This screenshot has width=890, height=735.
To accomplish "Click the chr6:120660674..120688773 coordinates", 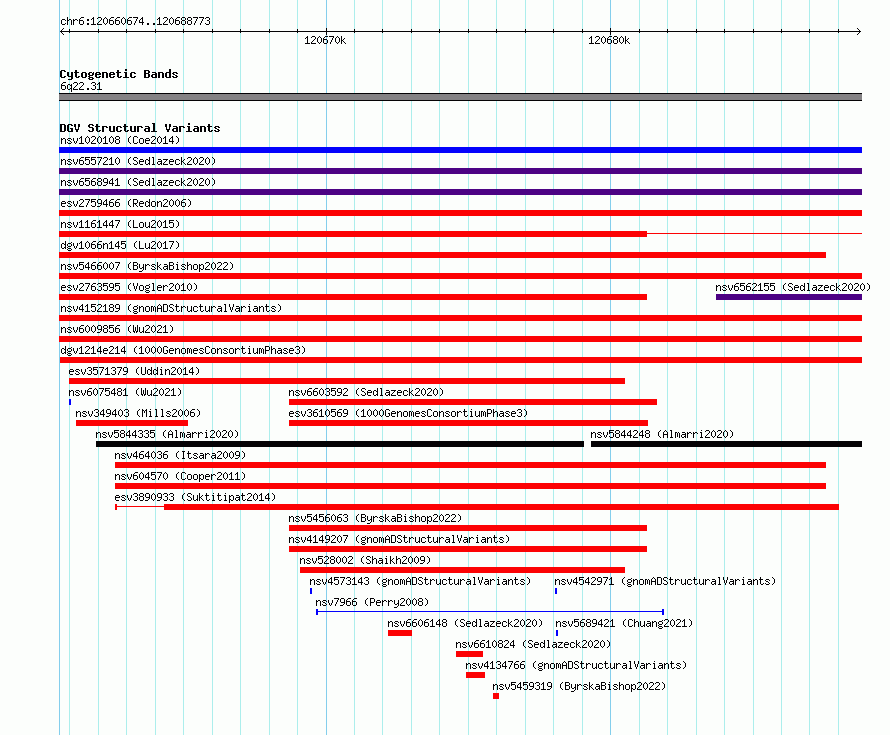I will pyautogui.click(x=135, y=21).
